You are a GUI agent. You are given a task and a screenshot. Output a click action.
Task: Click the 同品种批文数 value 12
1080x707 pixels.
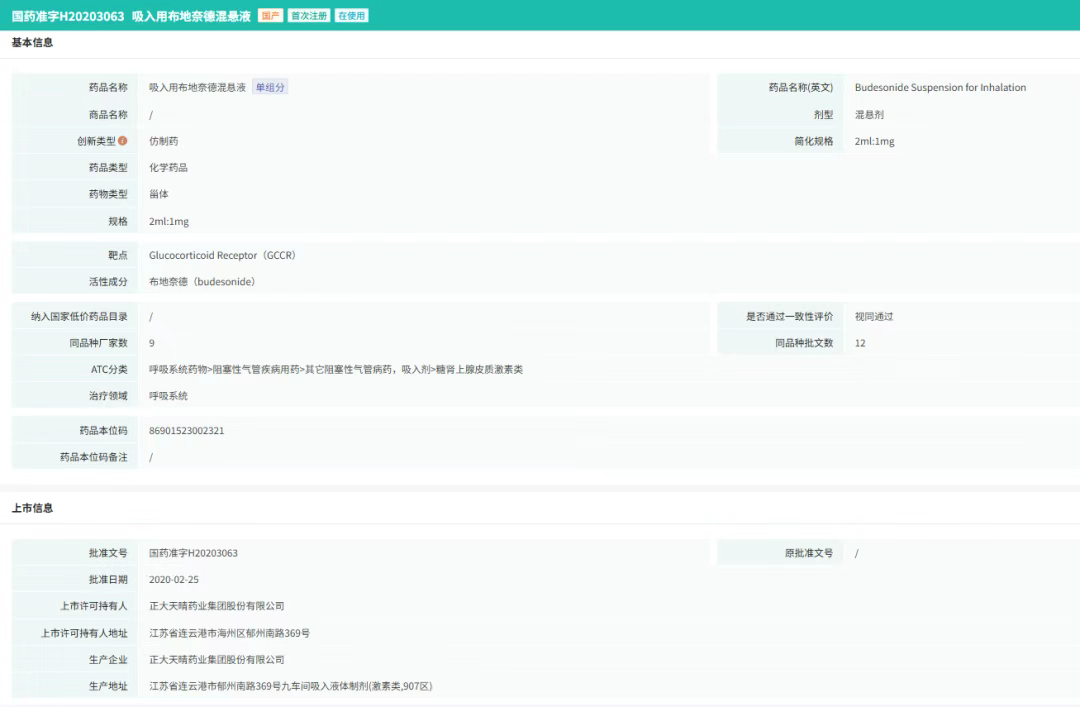860,343
